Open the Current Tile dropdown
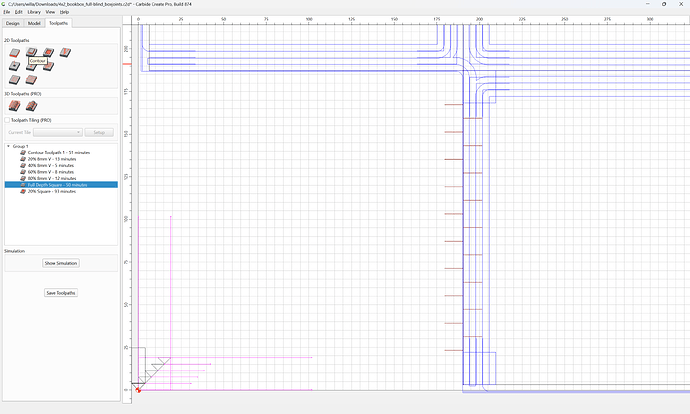The height and width of the screenshot is (414, 690). tap(58, 132)
